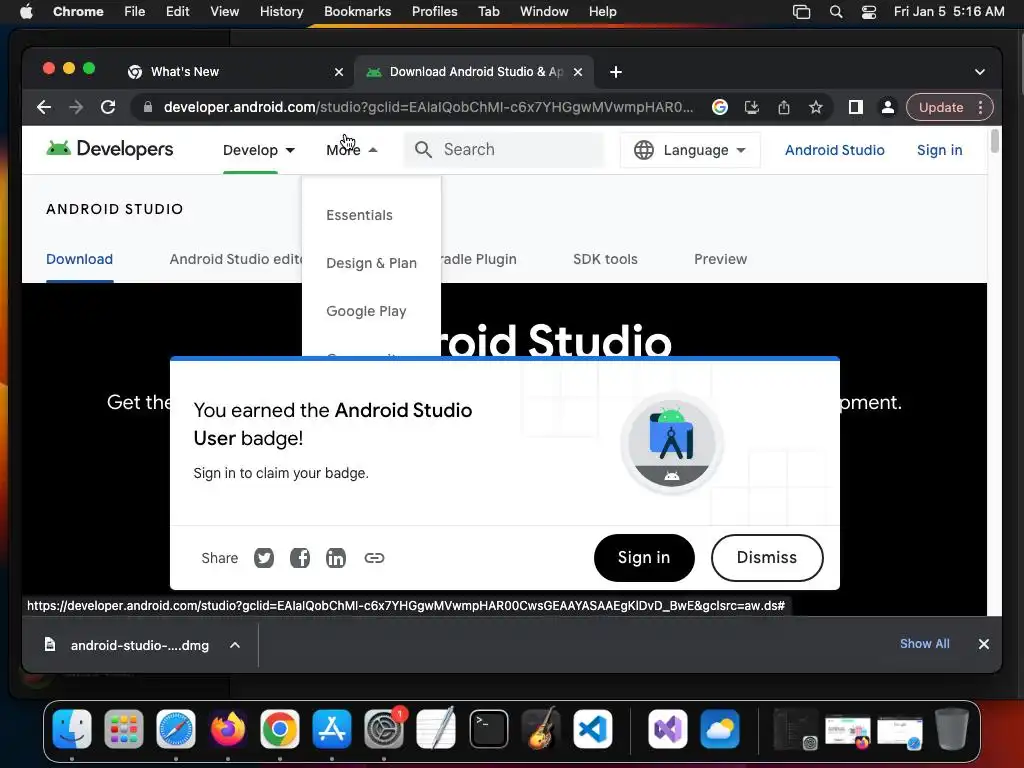Image resolution: width=1024 pixels, height=768 pixels.
Task: Click Show All downloads link
Action: pyautogui.click(x=924, y=644)
